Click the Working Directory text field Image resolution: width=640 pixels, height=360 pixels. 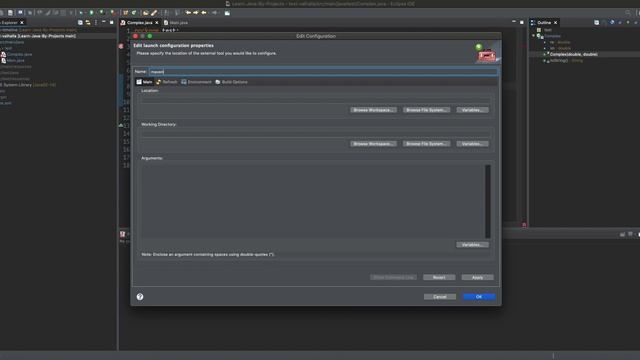pos(315,133)
